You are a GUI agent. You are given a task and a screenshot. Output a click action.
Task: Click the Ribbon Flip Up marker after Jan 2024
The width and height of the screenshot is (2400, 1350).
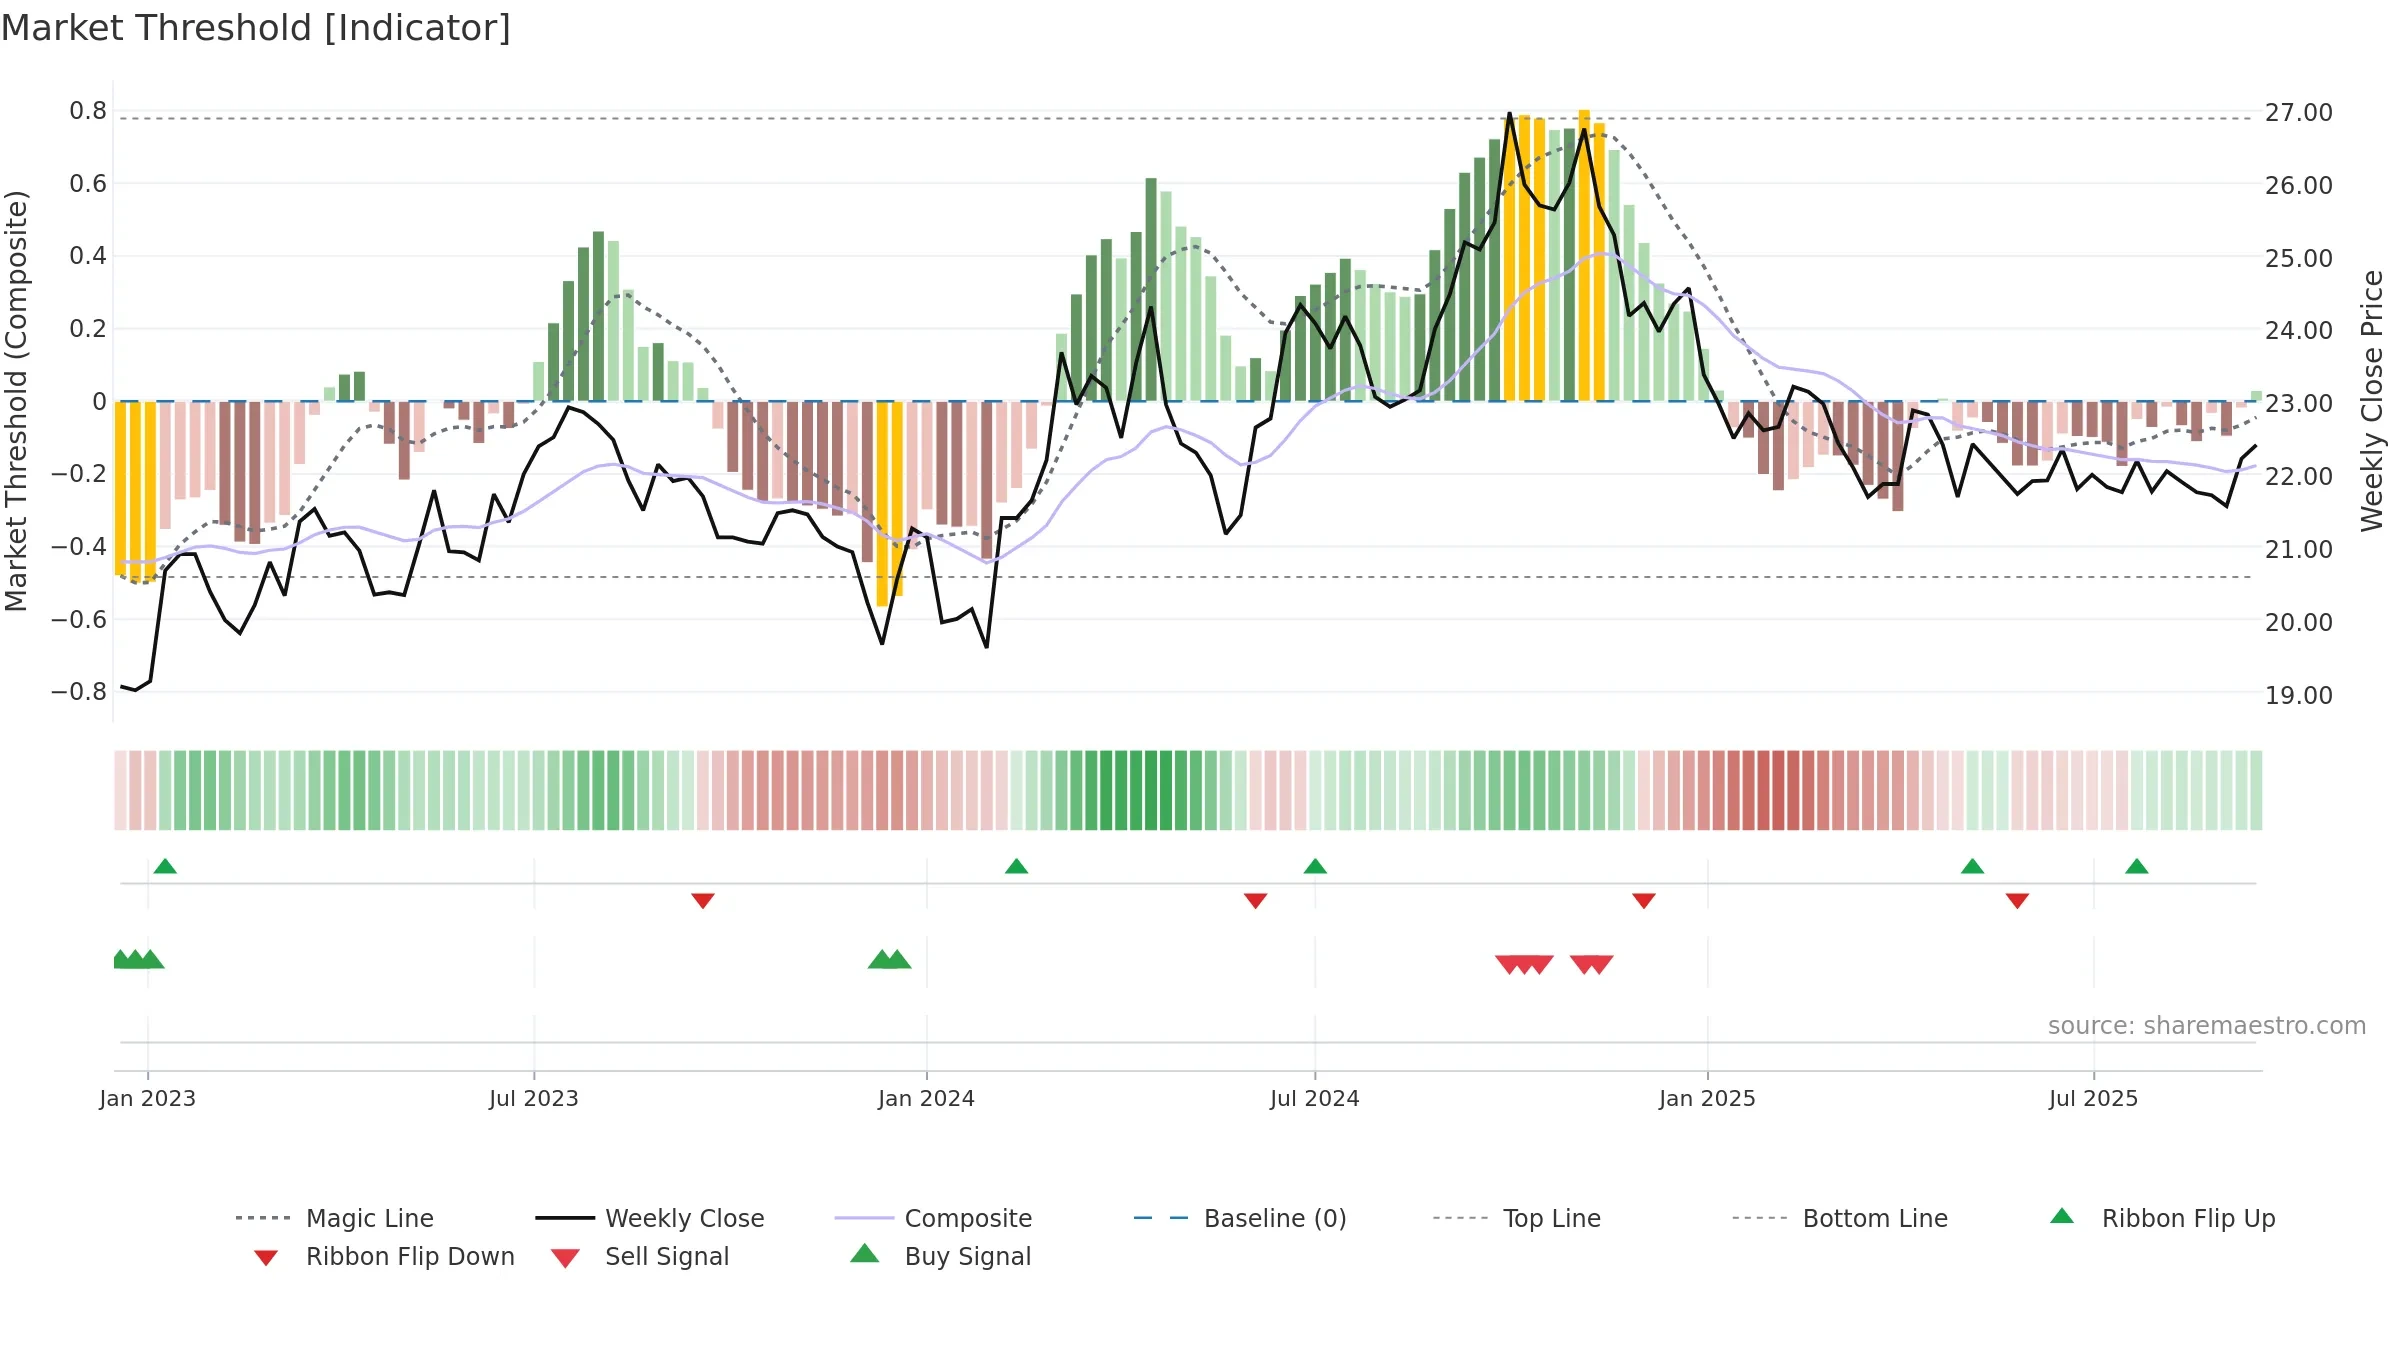[1016, 866]
